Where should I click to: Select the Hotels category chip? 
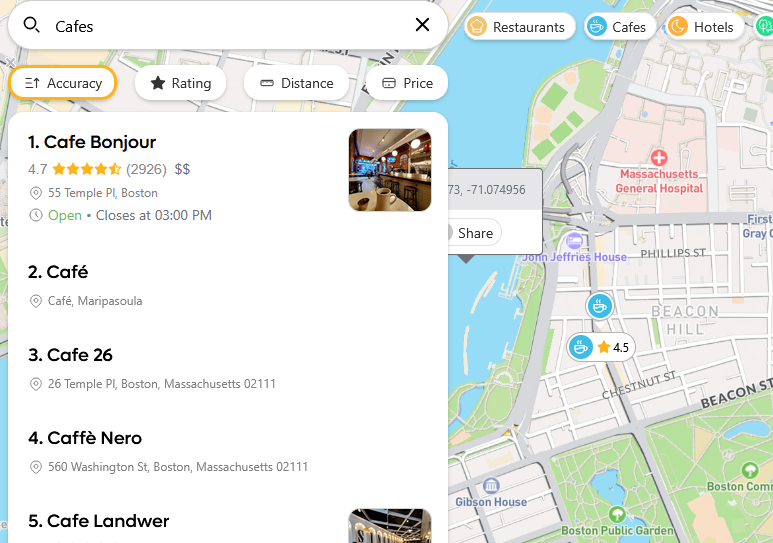tap(702, 27)
